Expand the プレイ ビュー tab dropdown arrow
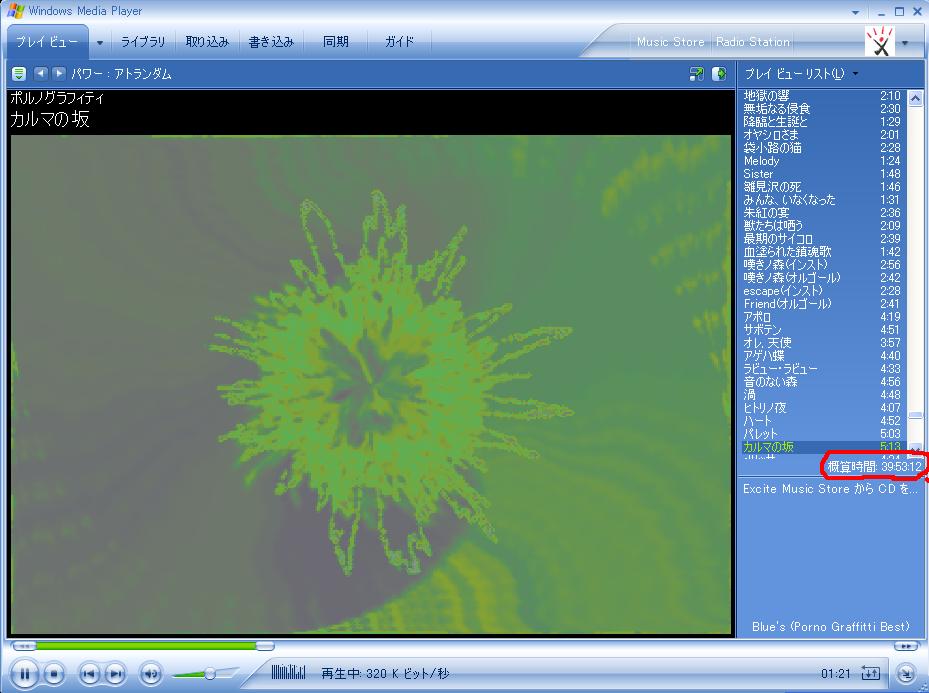Image resolution: width=929 pixels, height=693 pixels. (x=100, y=43)
